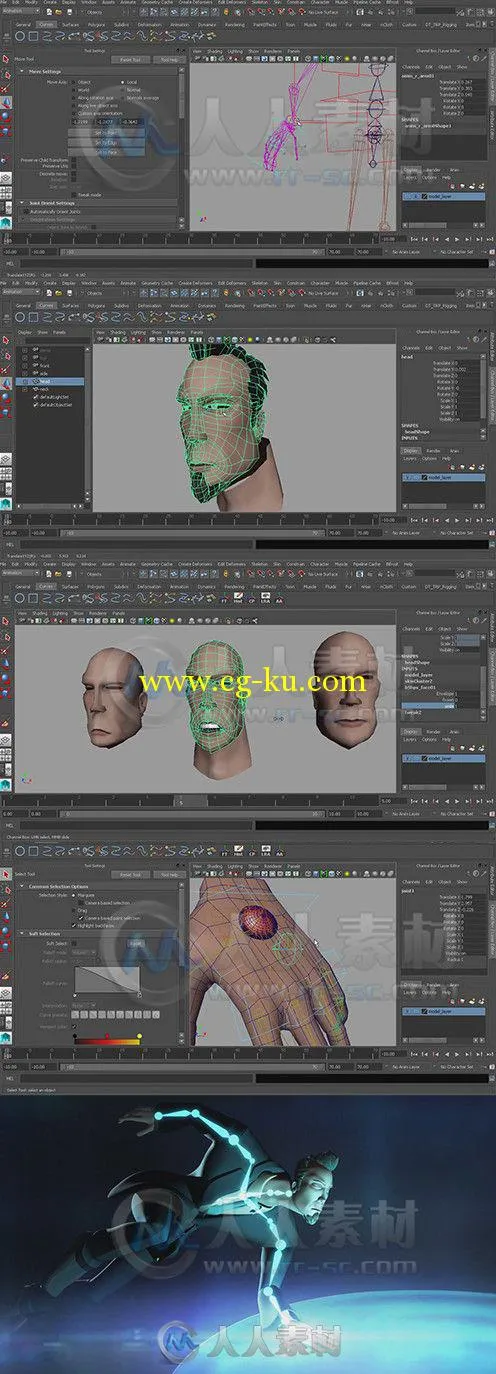This screenshot has width=496, height=1374.
Task: Open Falloff mode dropdown in hand window
Action: [x=84, y=952]
